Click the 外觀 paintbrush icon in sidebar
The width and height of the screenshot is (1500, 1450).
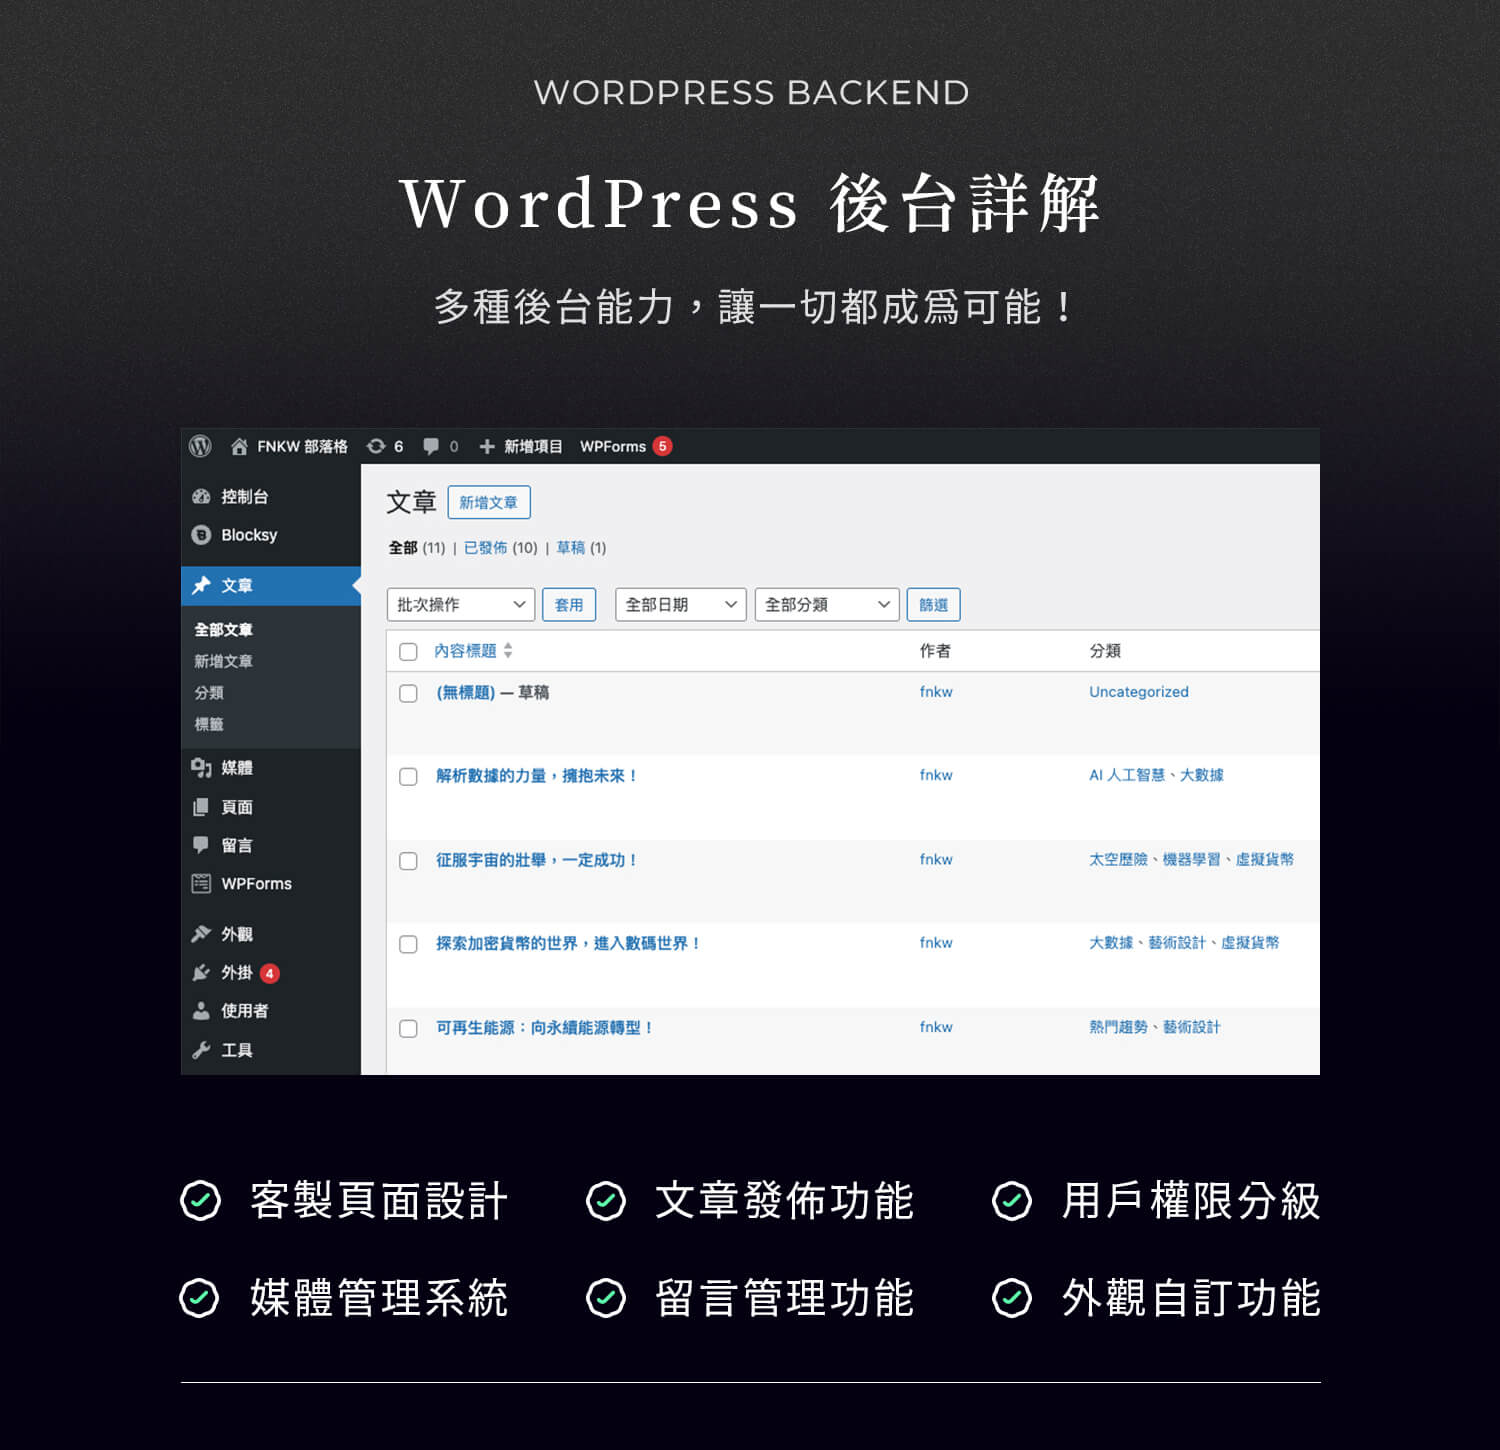pyautogui.click(x=201, y=933)
